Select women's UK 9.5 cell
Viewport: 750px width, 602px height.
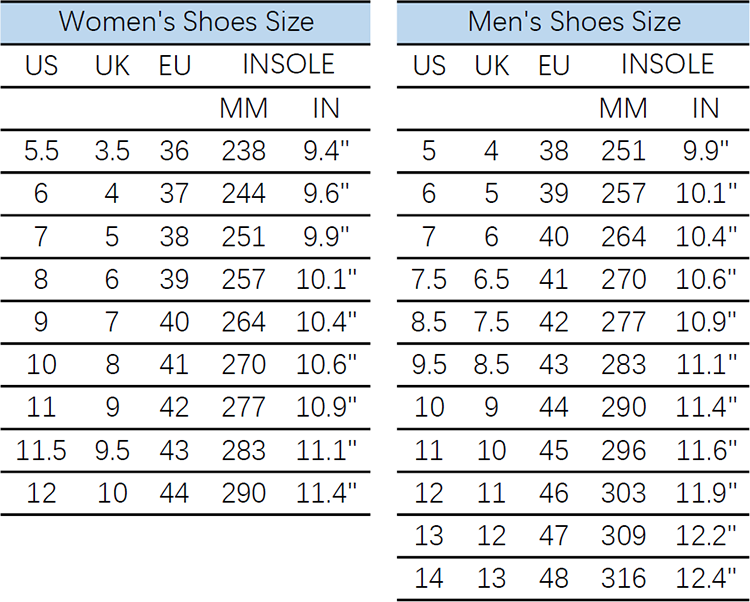[x=112, y=450]
